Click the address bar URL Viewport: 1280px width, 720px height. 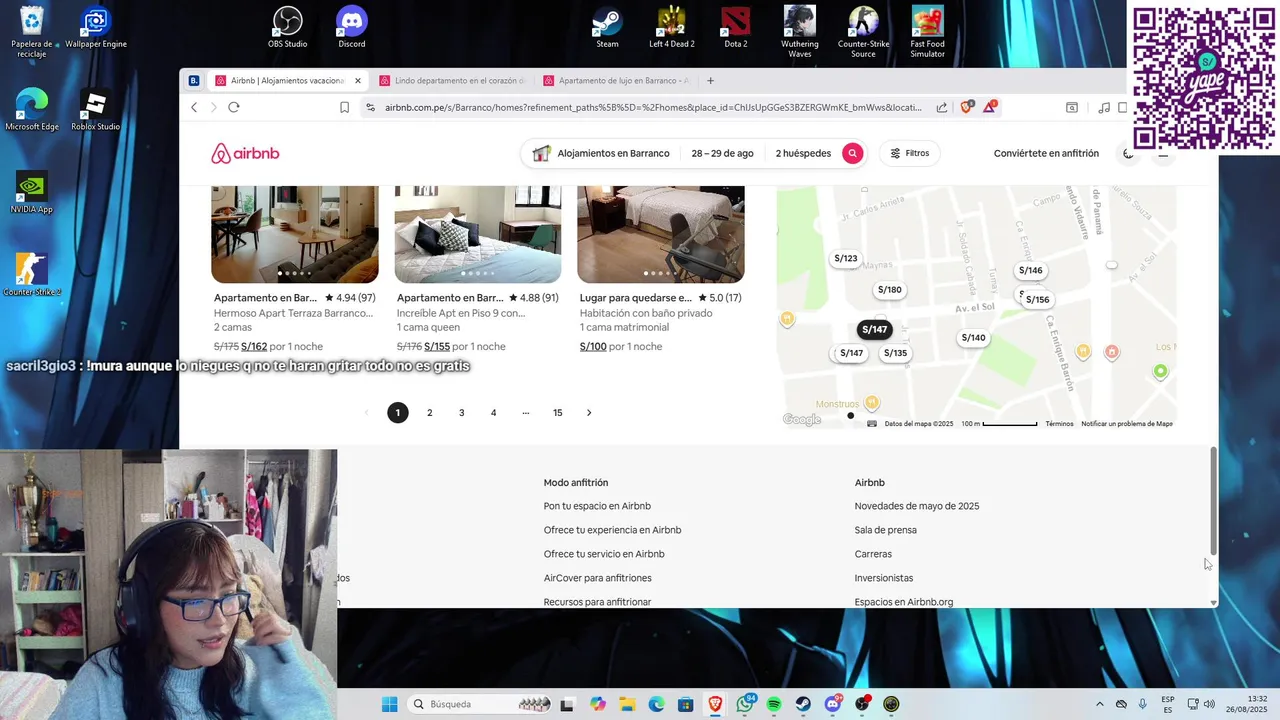pos(653,107)
